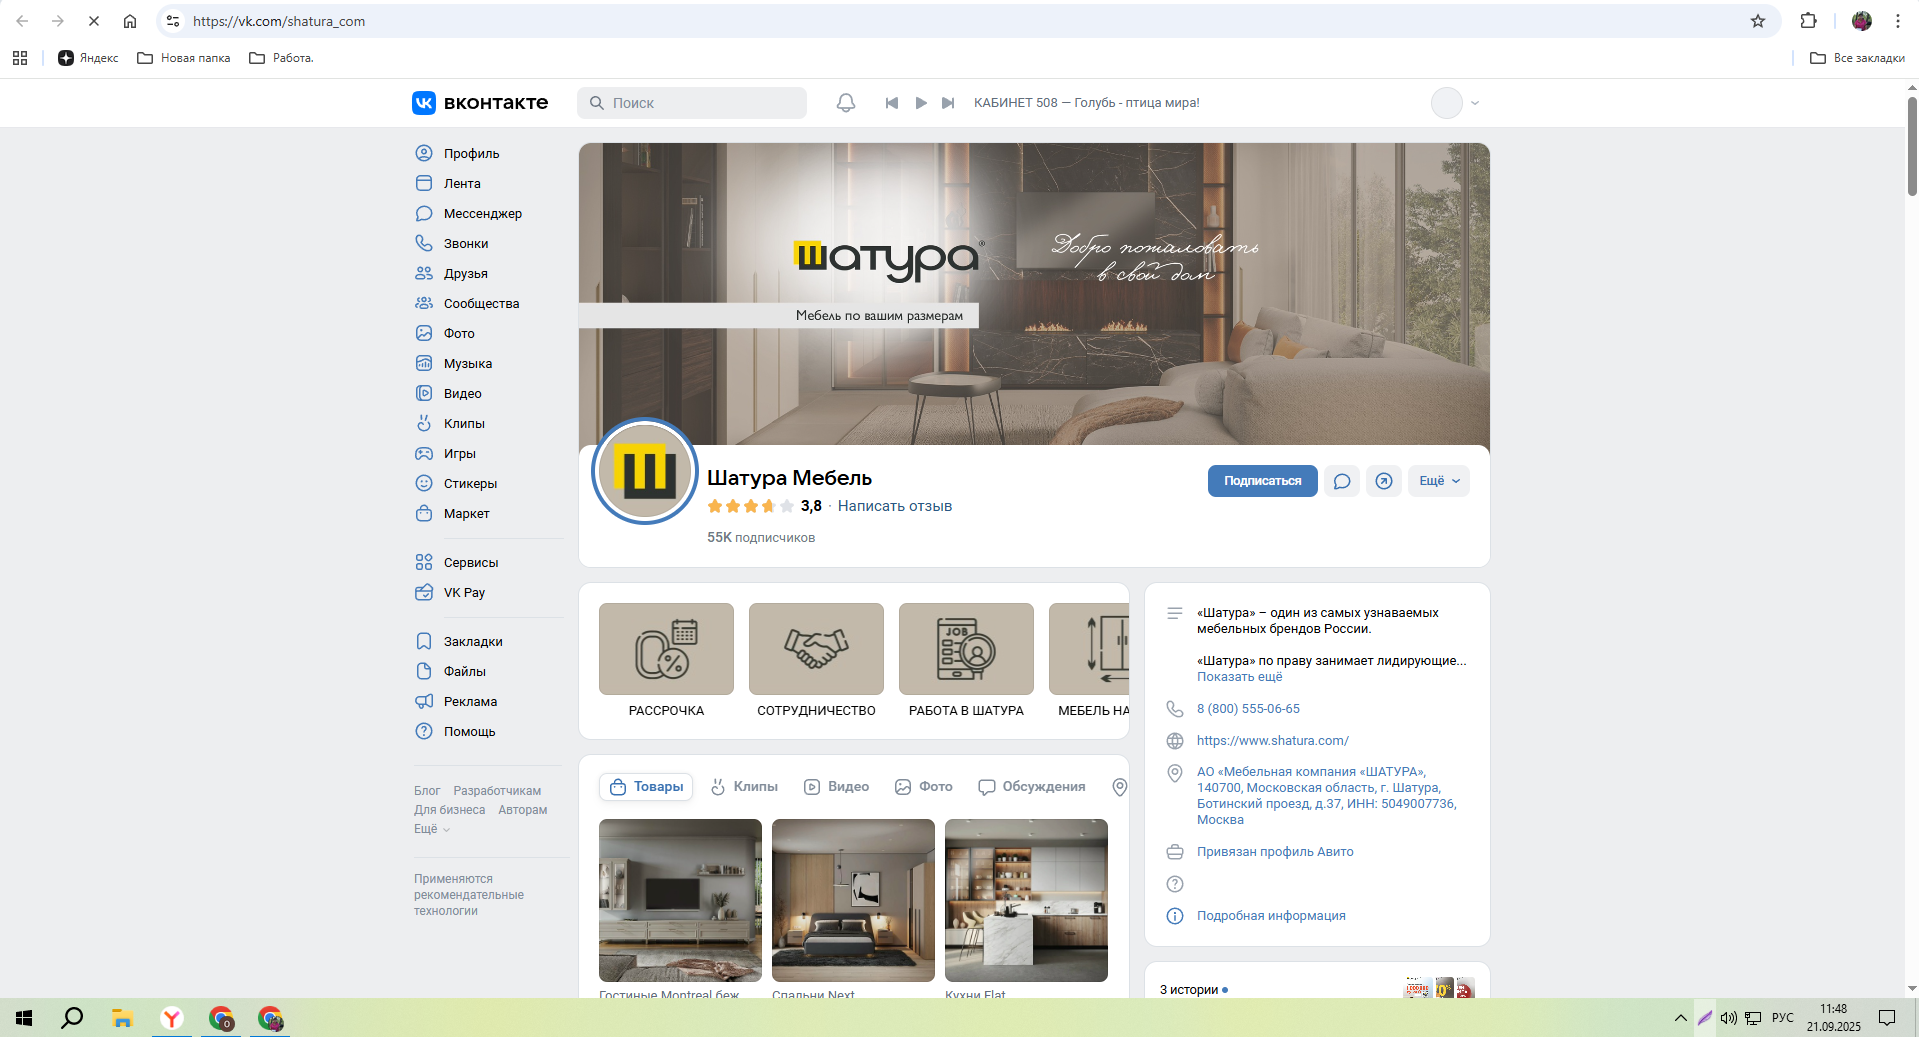Expand Ещё in the sidebar footer
This screenshot has width=1919, height=1037.
click(x=432, y=829)
